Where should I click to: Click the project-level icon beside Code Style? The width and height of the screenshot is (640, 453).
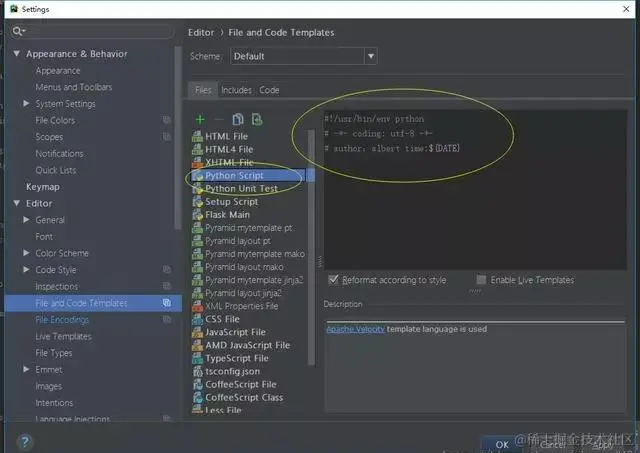pos(167,269)
